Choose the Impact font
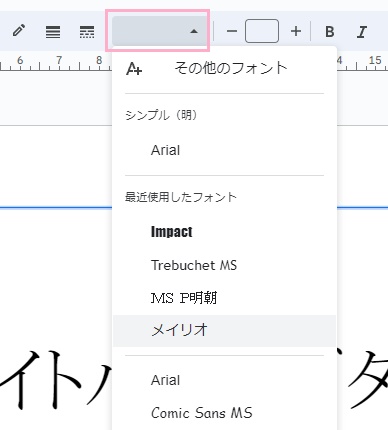 [224, 232]
